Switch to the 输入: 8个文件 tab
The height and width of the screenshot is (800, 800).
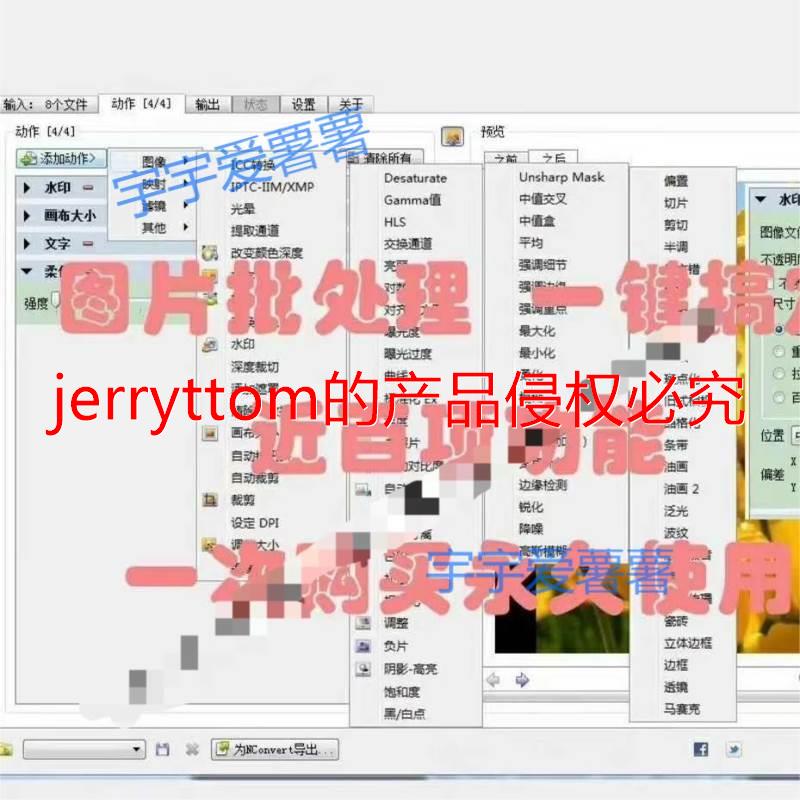click(49, 105)
